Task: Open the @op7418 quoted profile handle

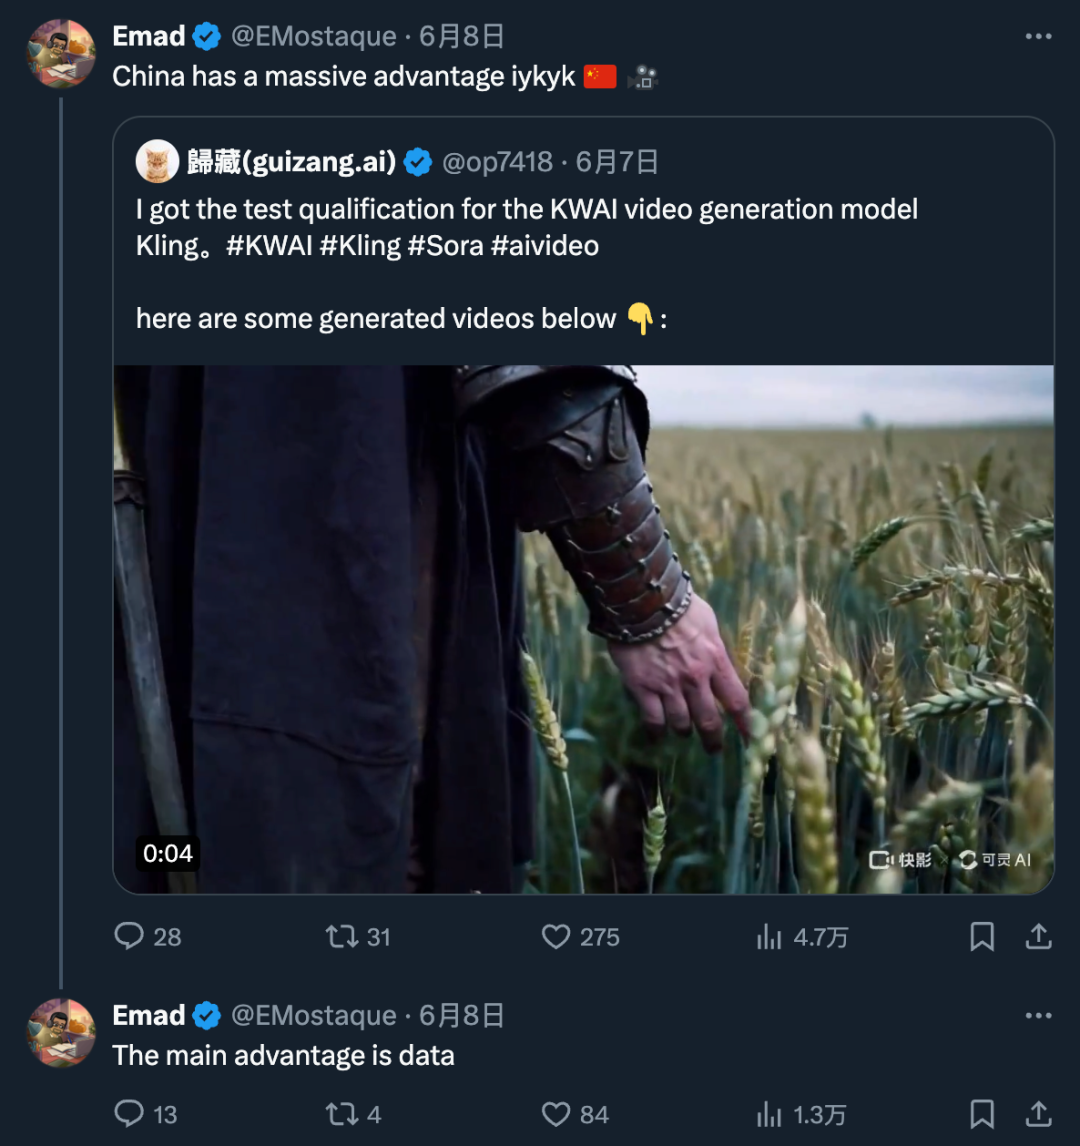Action: click(497, 162)
